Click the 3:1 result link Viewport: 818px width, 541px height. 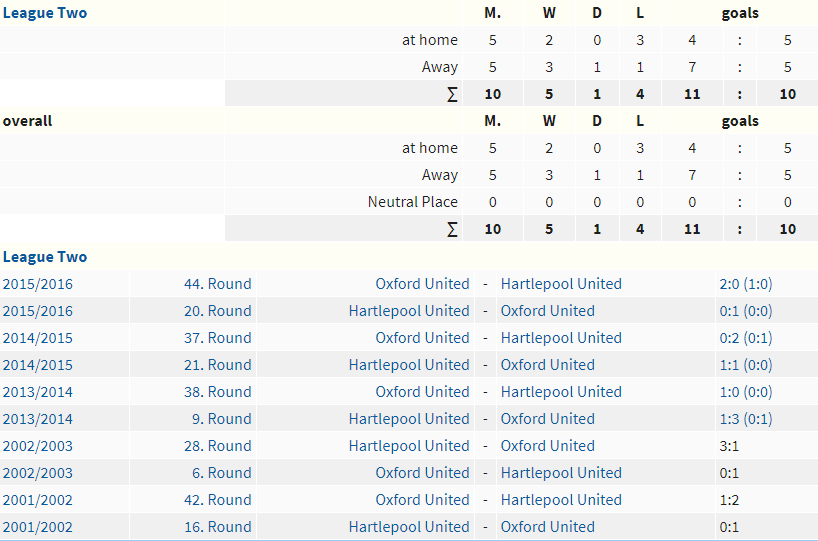729,446
